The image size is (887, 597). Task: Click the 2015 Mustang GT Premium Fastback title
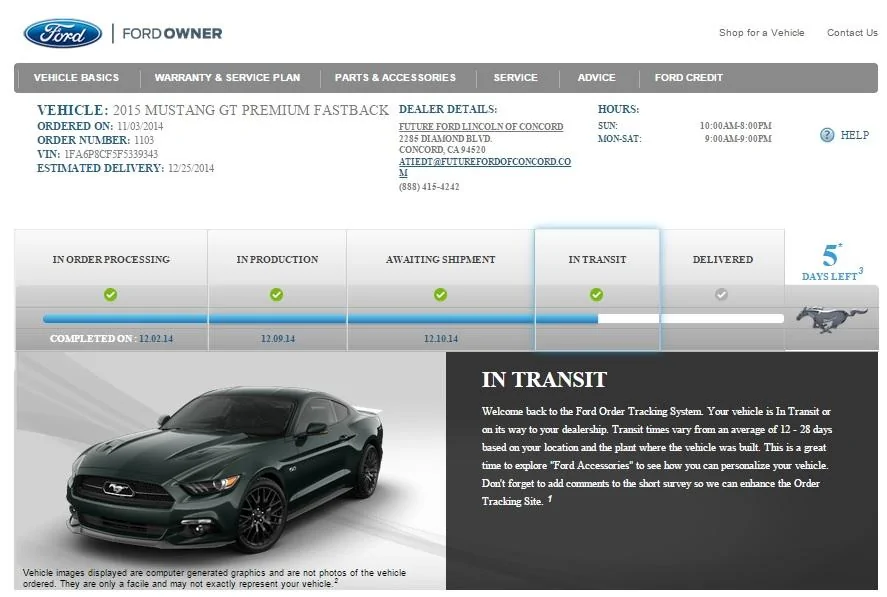(x=251, y=110)
